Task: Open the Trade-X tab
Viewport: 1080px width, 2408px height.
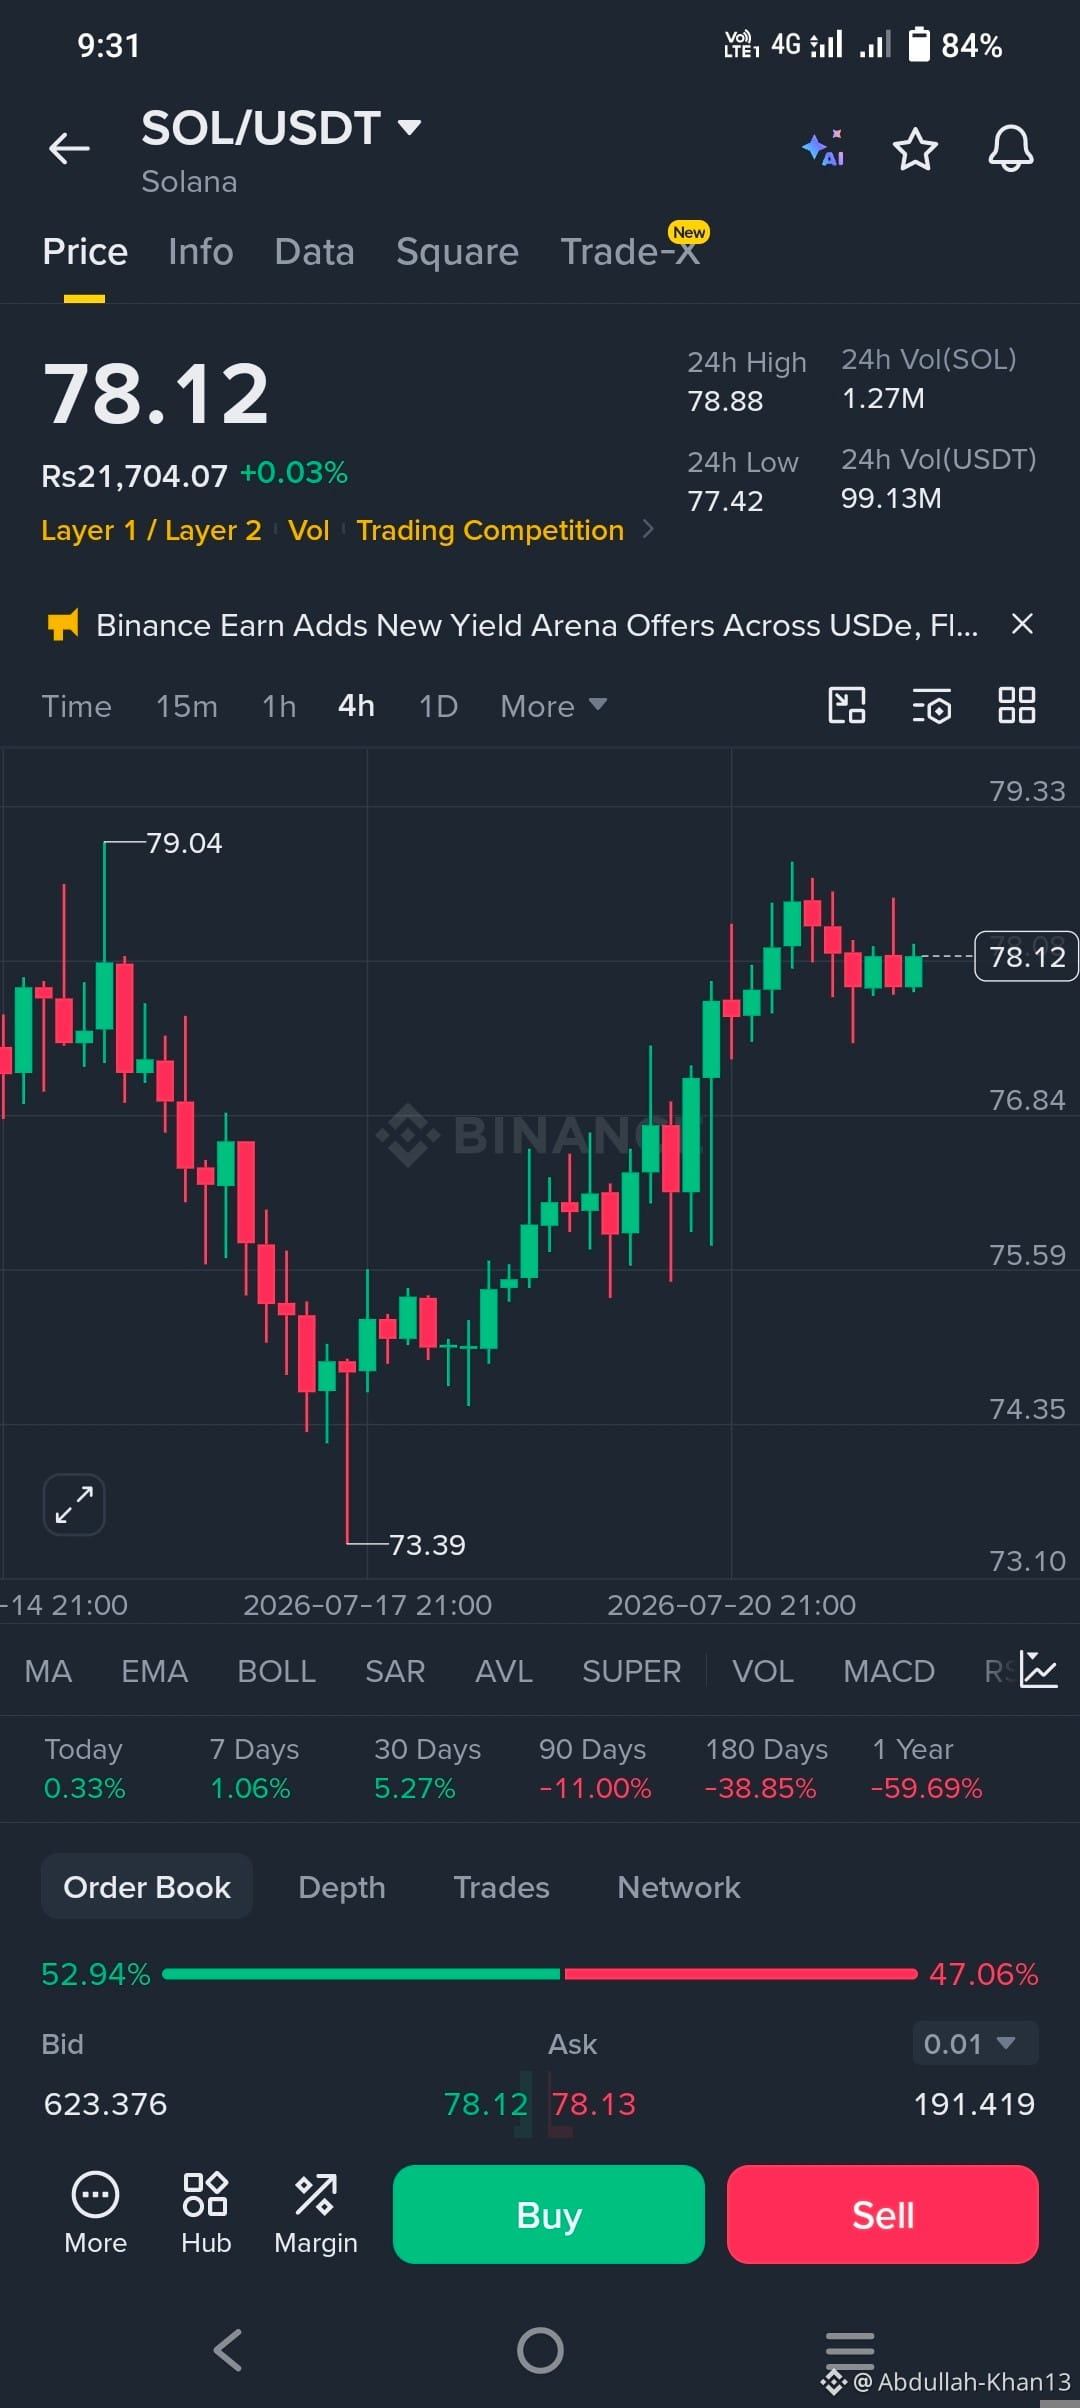Action: (x=630, y=252)
